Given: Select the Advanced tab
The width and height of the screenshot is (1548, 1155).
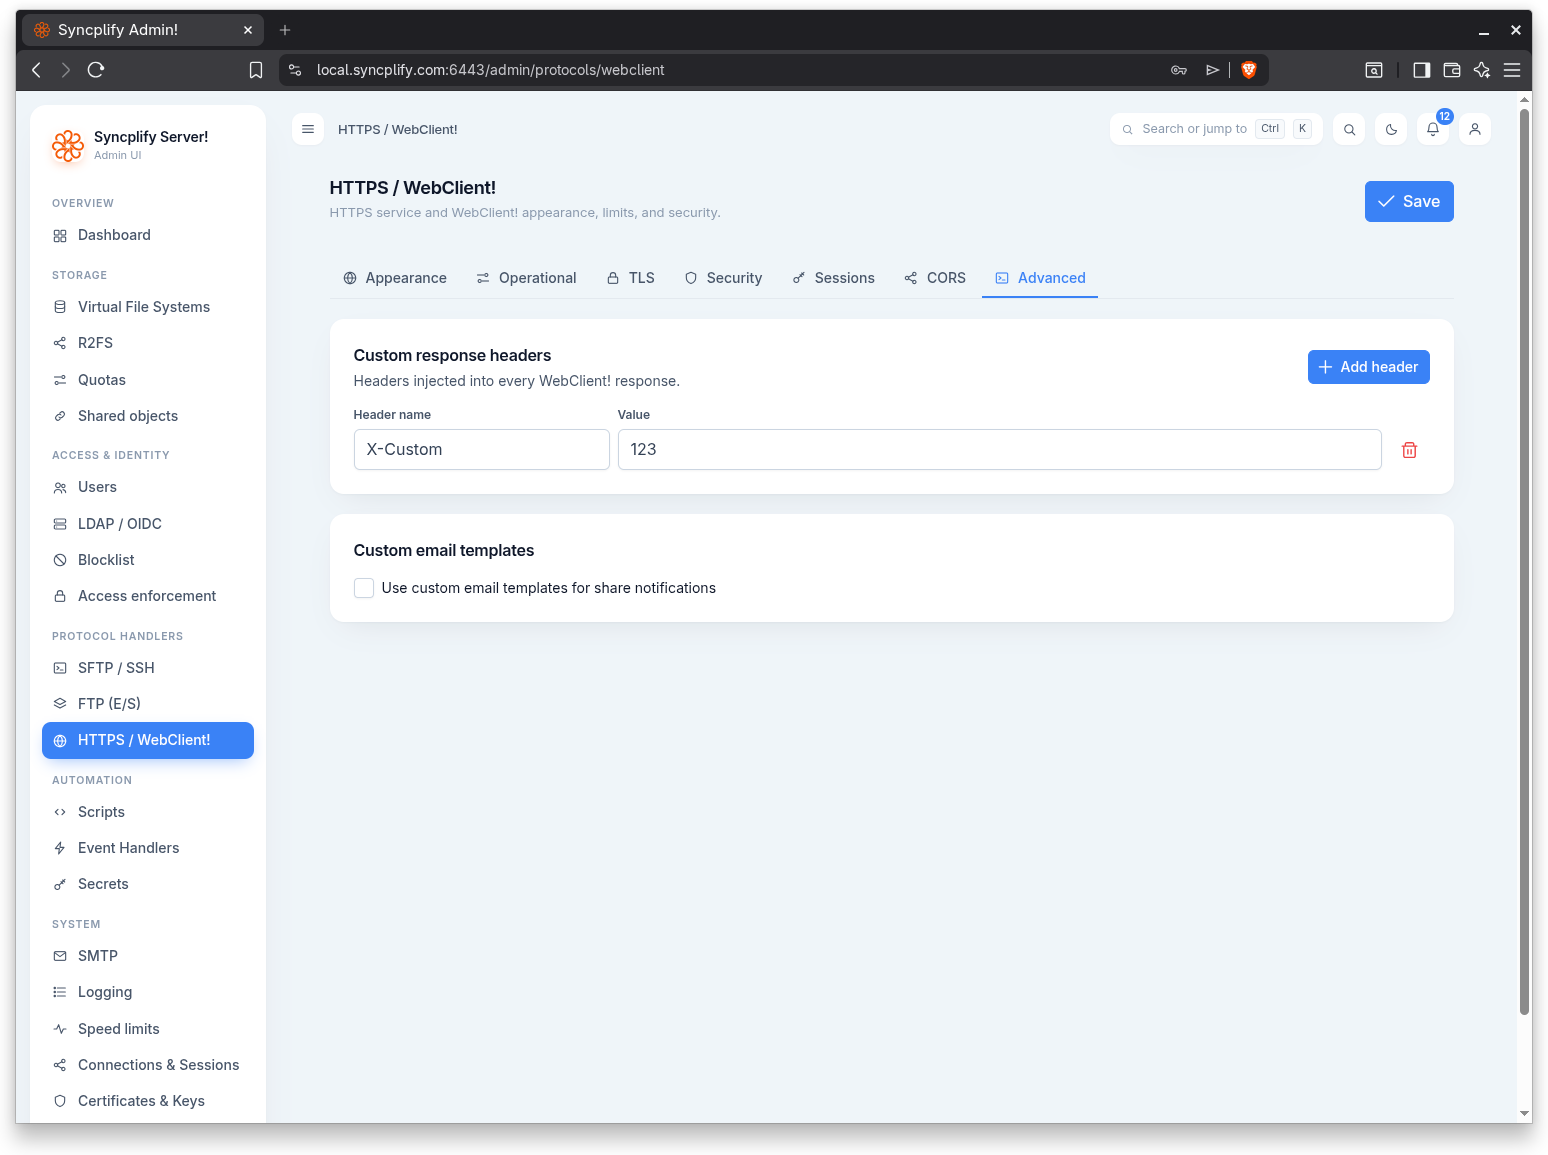Looking at the screenshot, I should (1040, 278).
